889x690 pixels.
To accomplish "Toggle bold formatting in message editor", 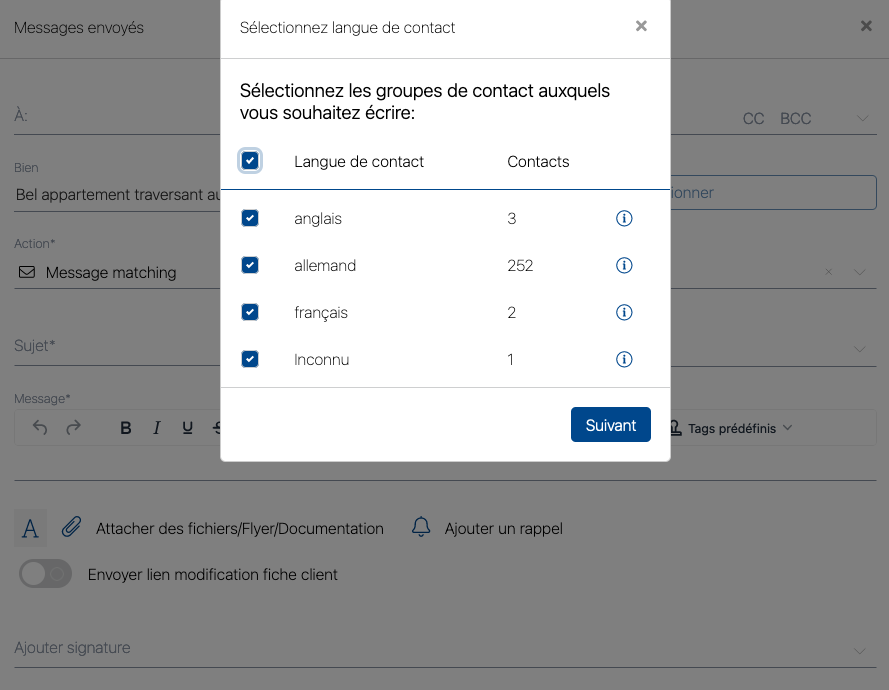I will pos(126,428).
